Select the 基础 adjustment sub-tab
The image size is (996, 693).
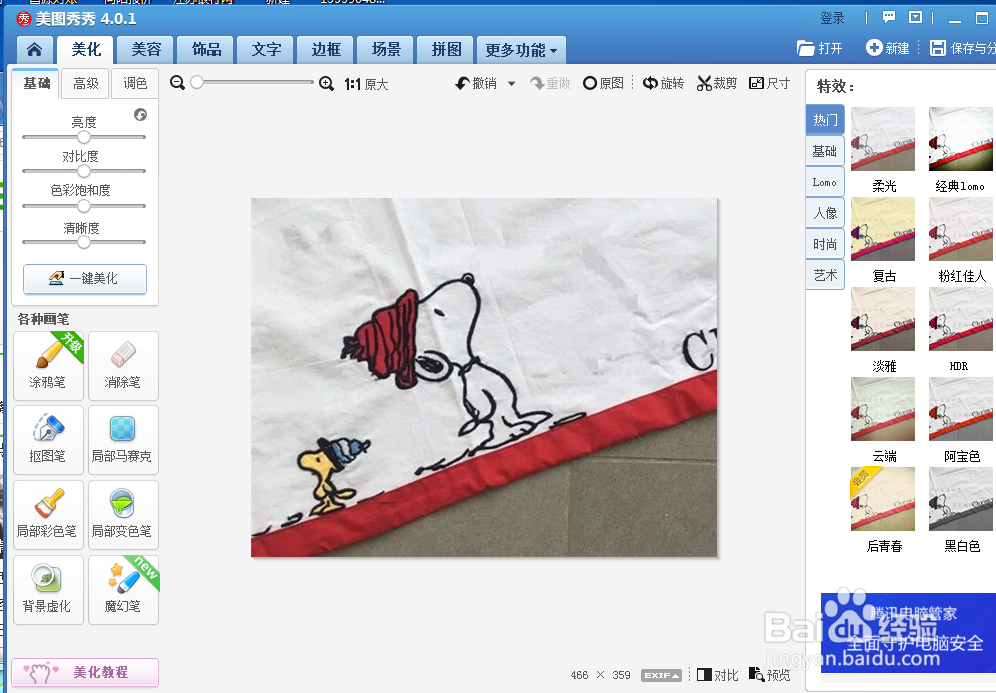[36, 83]
